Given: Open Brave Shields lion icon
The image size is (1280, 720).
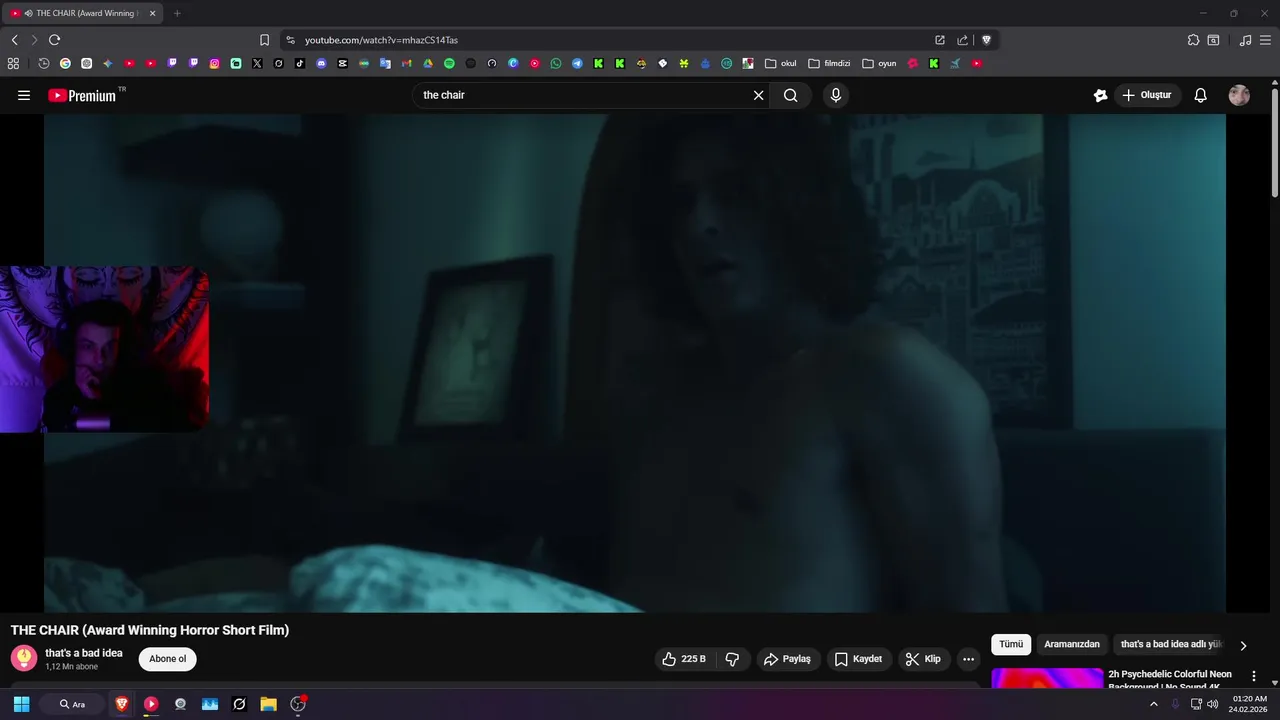Looking at the screenshot, I should [986, 40].
